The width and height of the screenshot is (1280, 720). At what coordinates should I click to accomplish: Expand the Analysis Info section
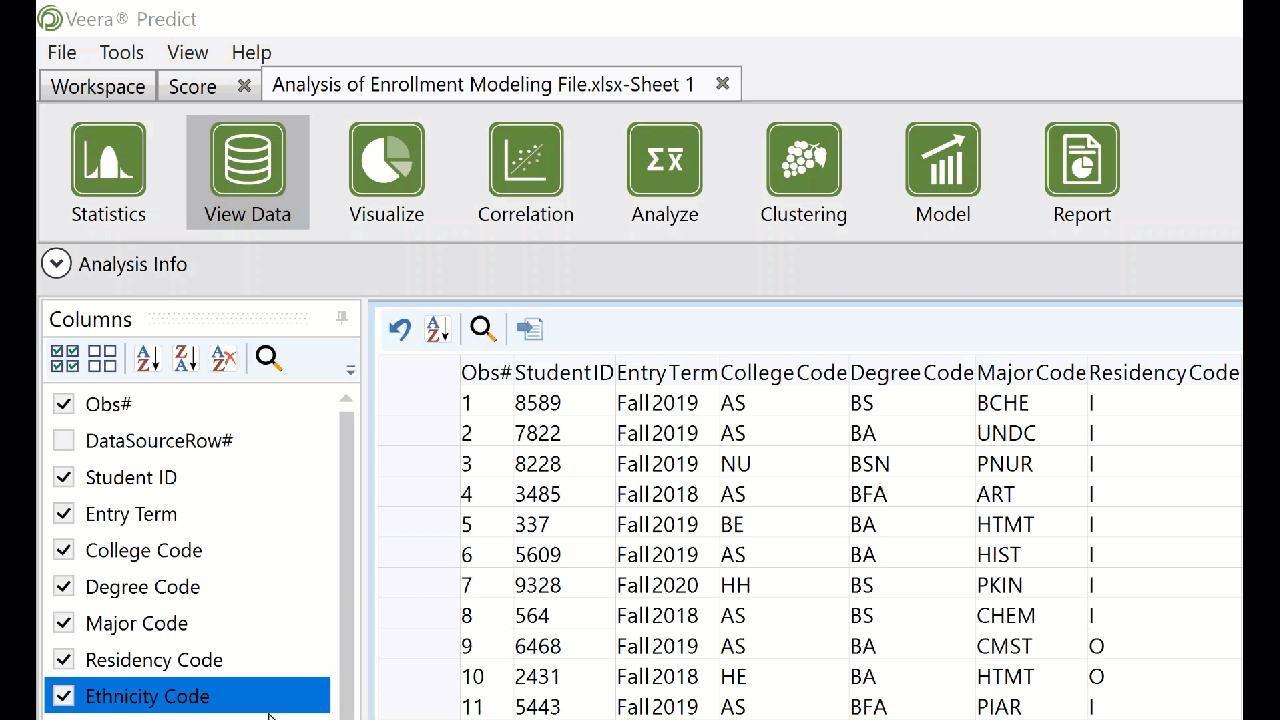56,264
